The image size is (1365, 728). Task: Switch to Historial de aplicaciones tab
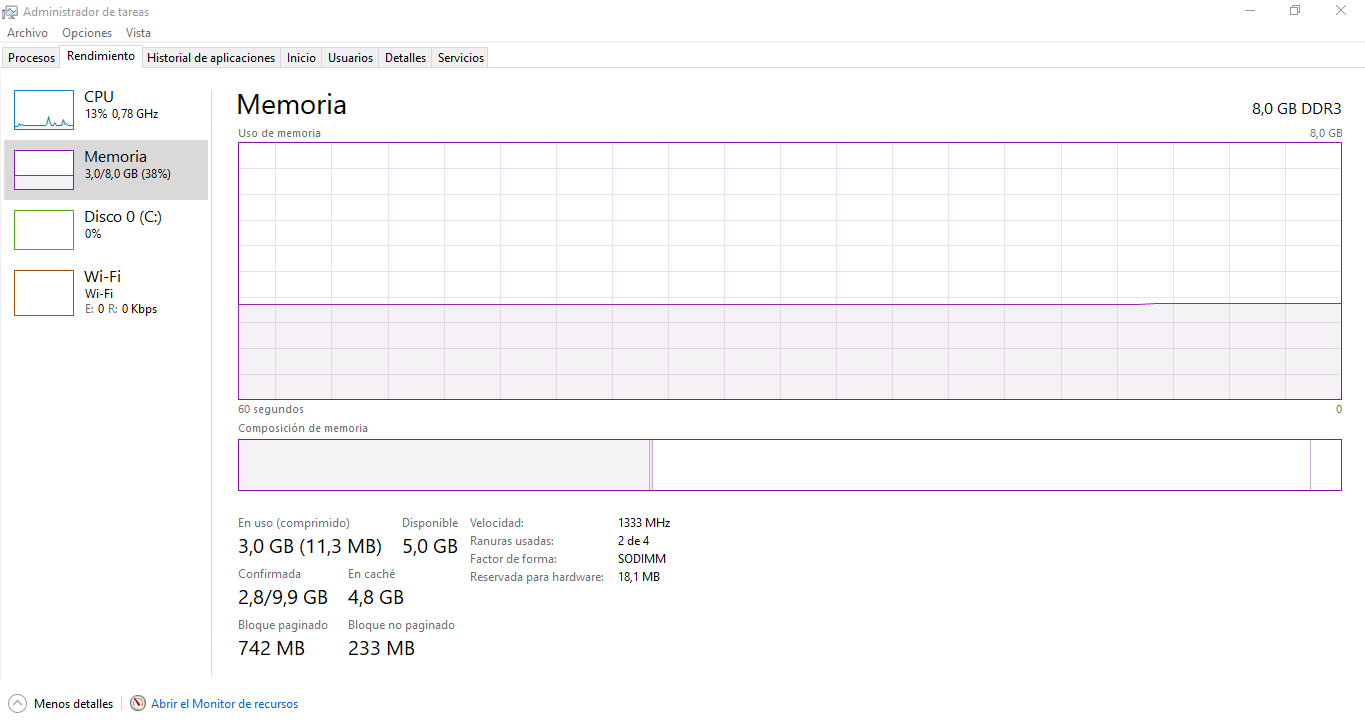point(211,58)
